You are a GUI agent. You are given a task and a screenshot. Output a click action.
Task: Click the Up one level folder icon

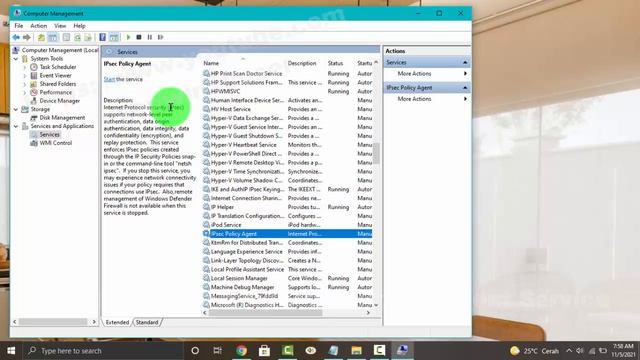[41, 38]
